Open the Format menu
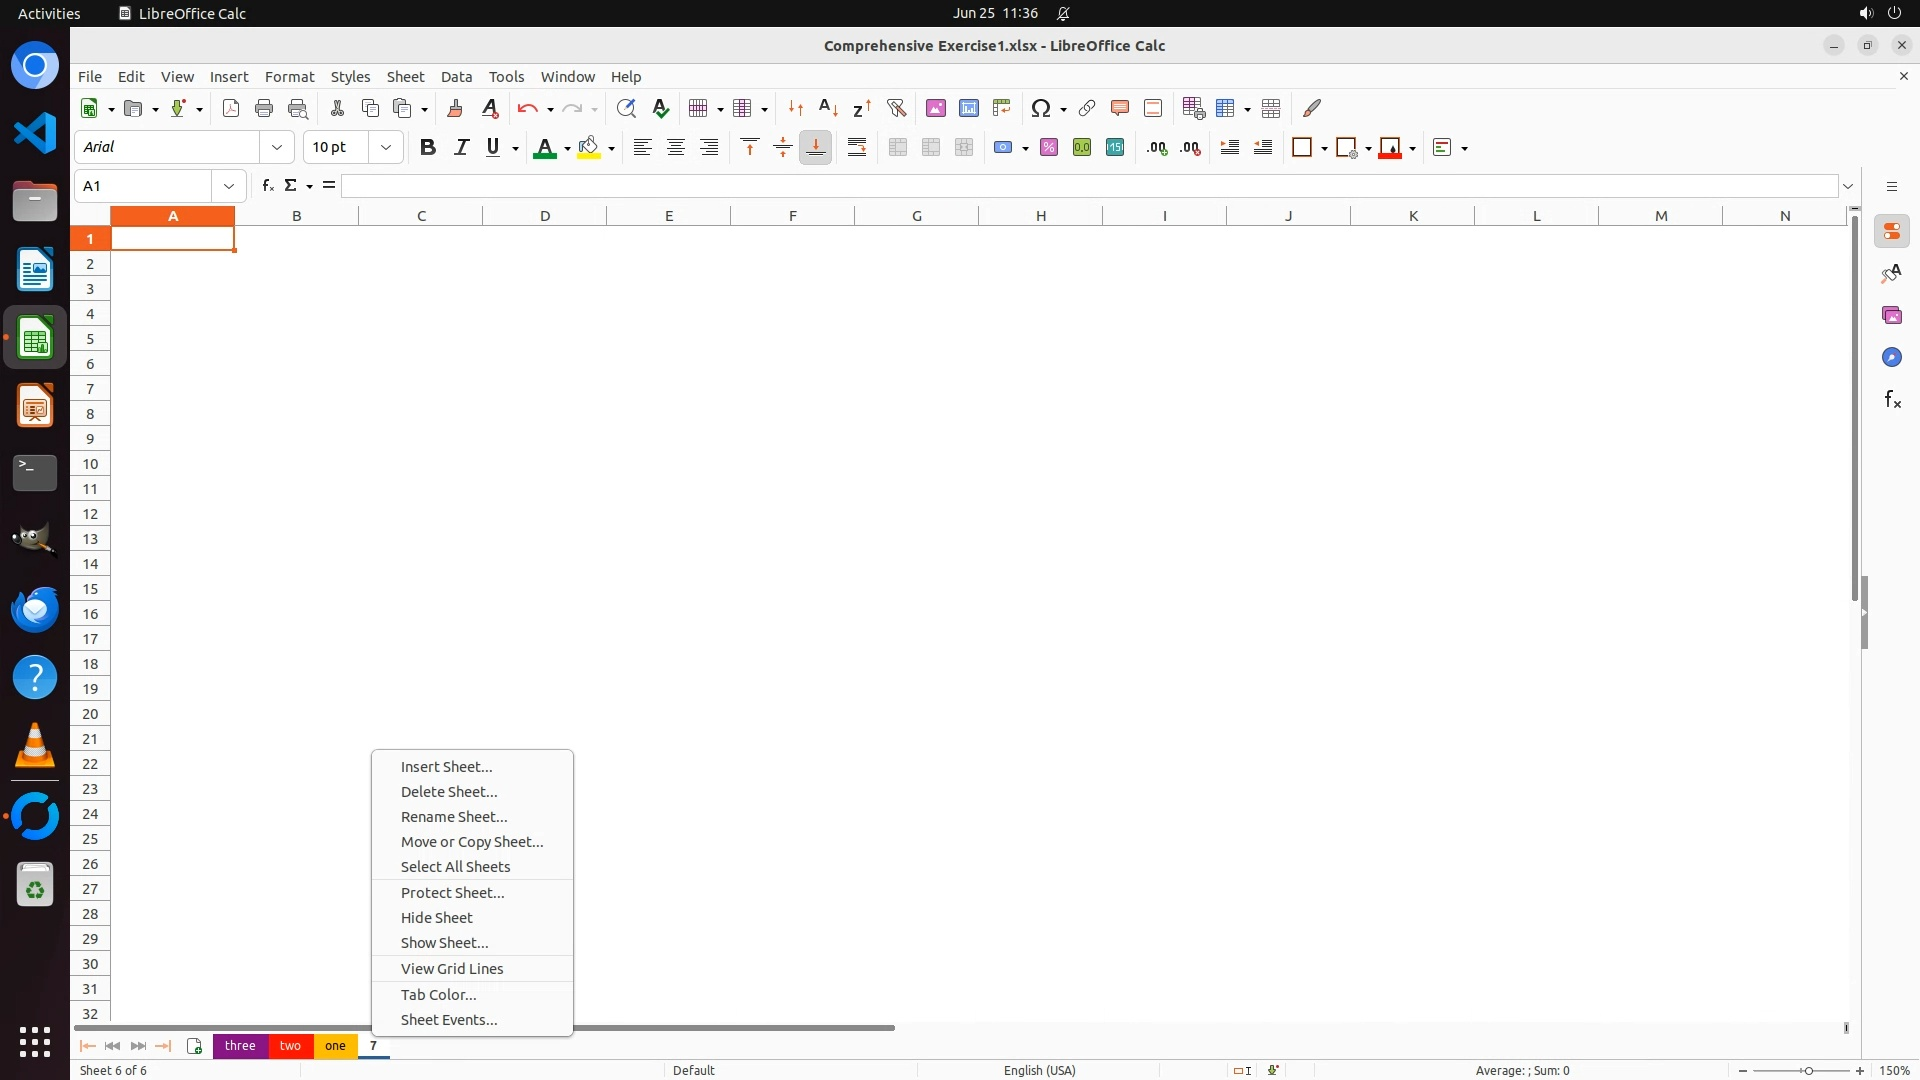Image resolution: width=1920 pixels, height=1080 pixels. click(289, 77)
